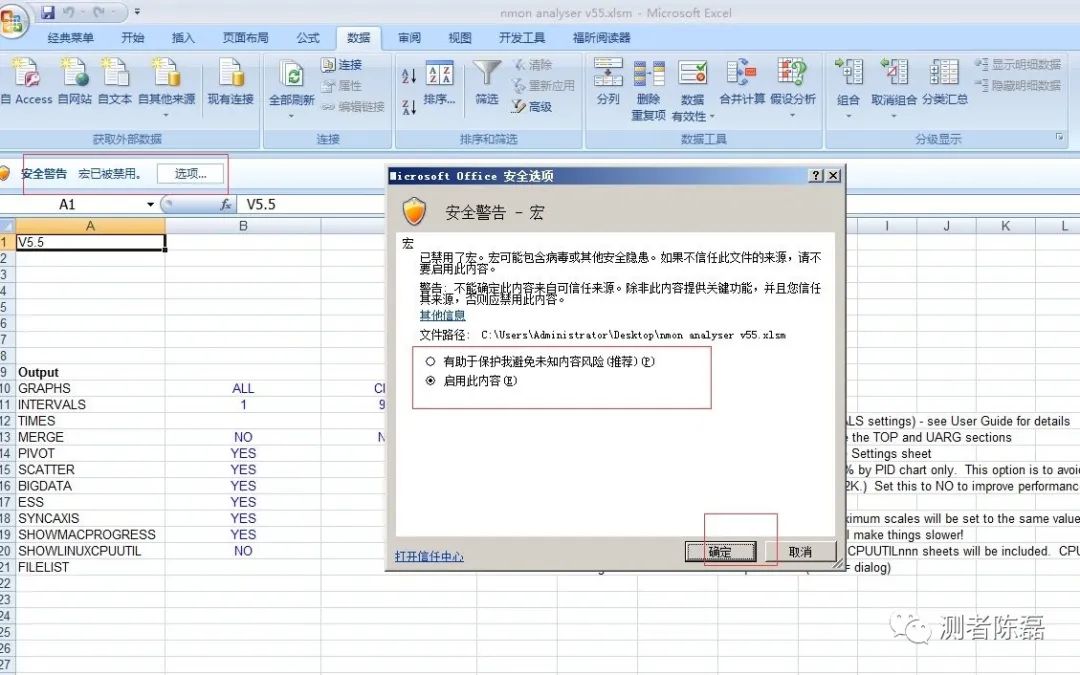The width and height of the screenshot is (1080, 675).
Task: Open What-If Analysis dropdown
Action: [793, 114]
